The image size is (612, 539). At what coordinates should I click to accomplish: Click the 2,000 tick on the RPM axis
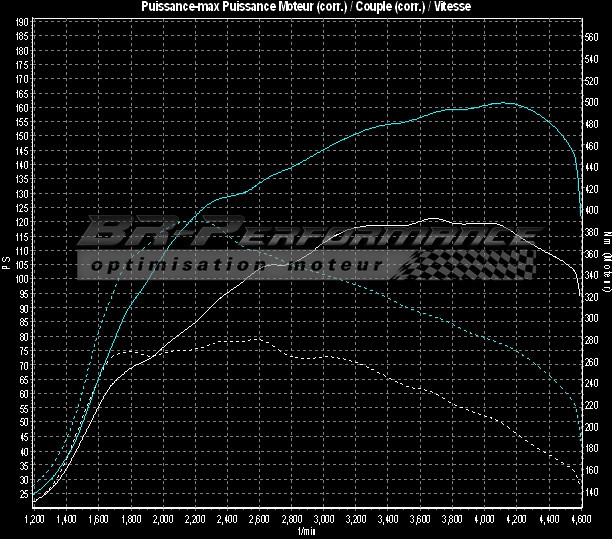(163, 520)
